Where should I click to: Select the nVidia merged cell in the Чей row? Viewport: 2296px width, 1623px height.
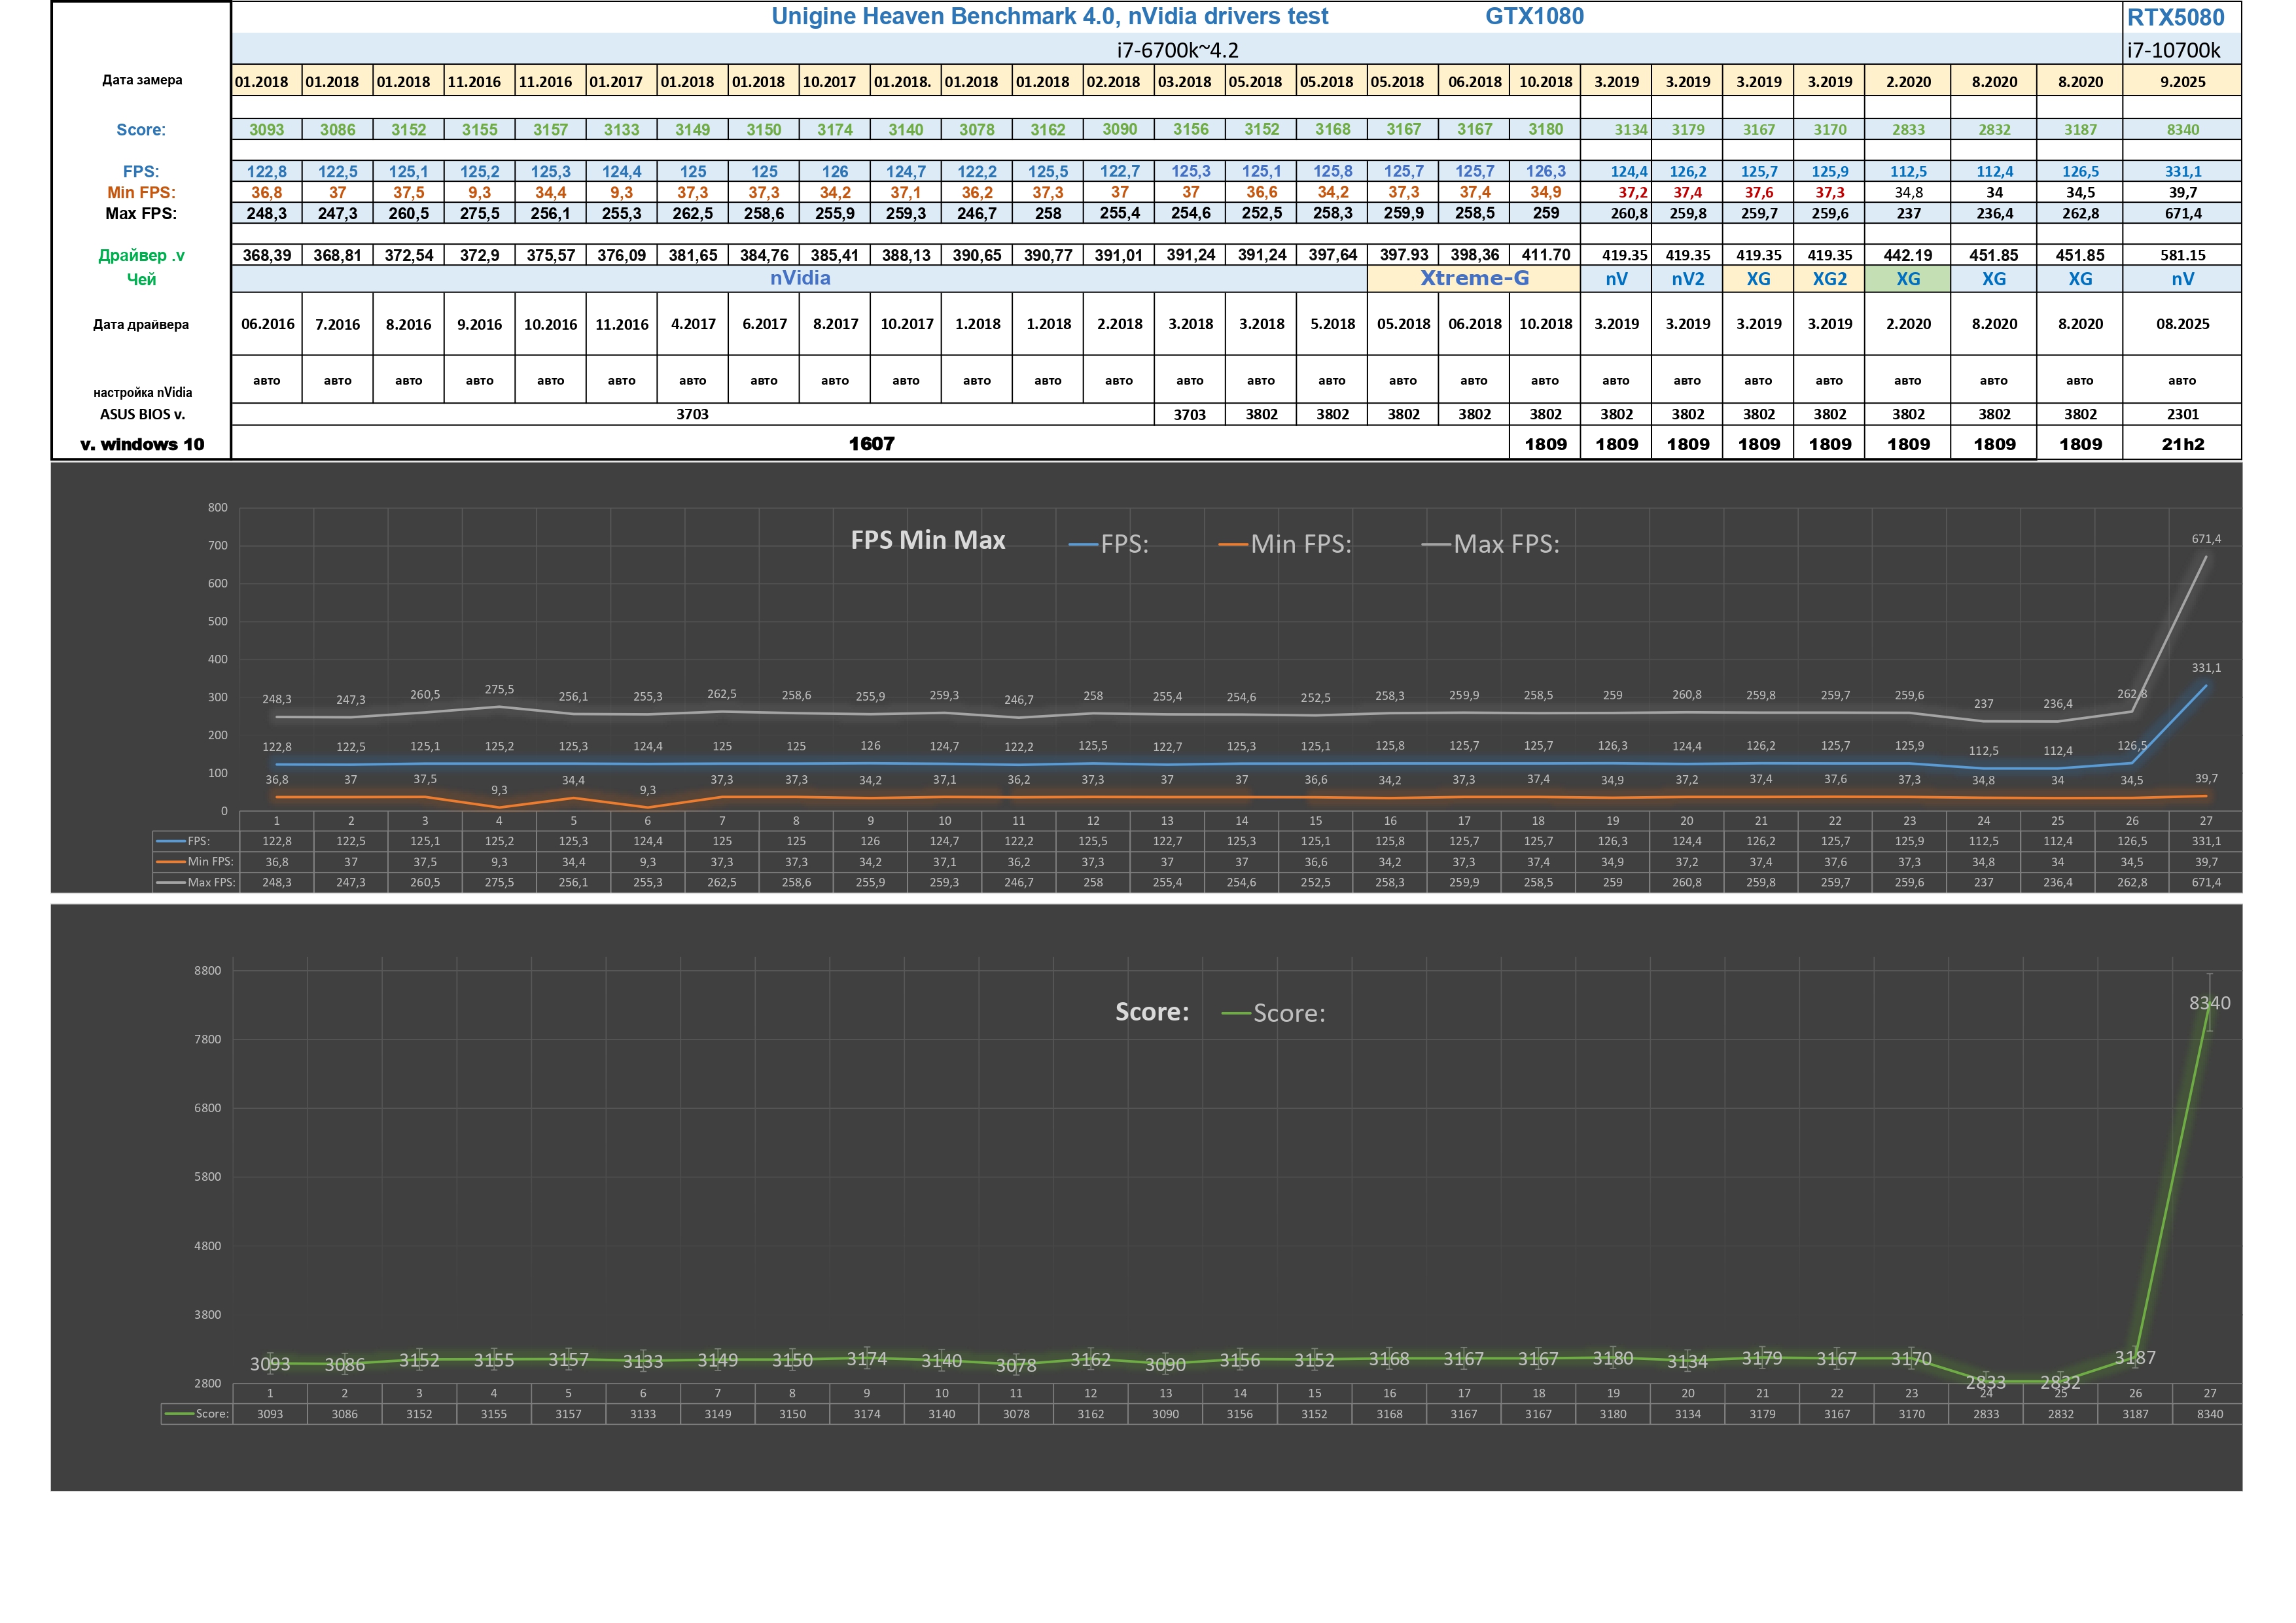click(x=799, y=279)
